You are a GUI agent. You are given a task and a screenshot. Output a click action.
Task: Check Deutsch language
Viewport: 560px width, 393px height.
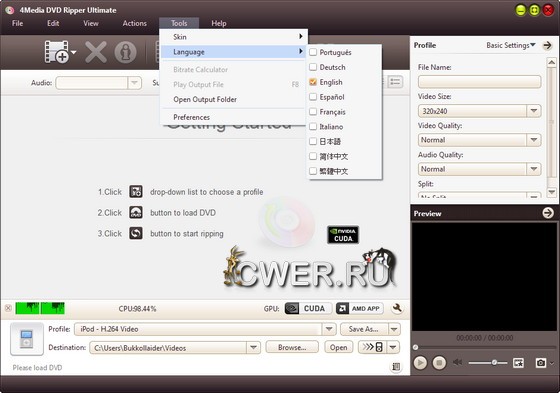(x=313, y=67)
